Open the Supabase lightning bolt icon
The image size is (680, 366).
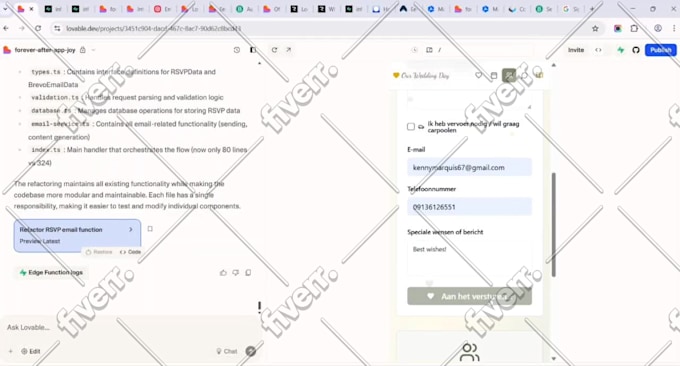(x=621, y=50)
